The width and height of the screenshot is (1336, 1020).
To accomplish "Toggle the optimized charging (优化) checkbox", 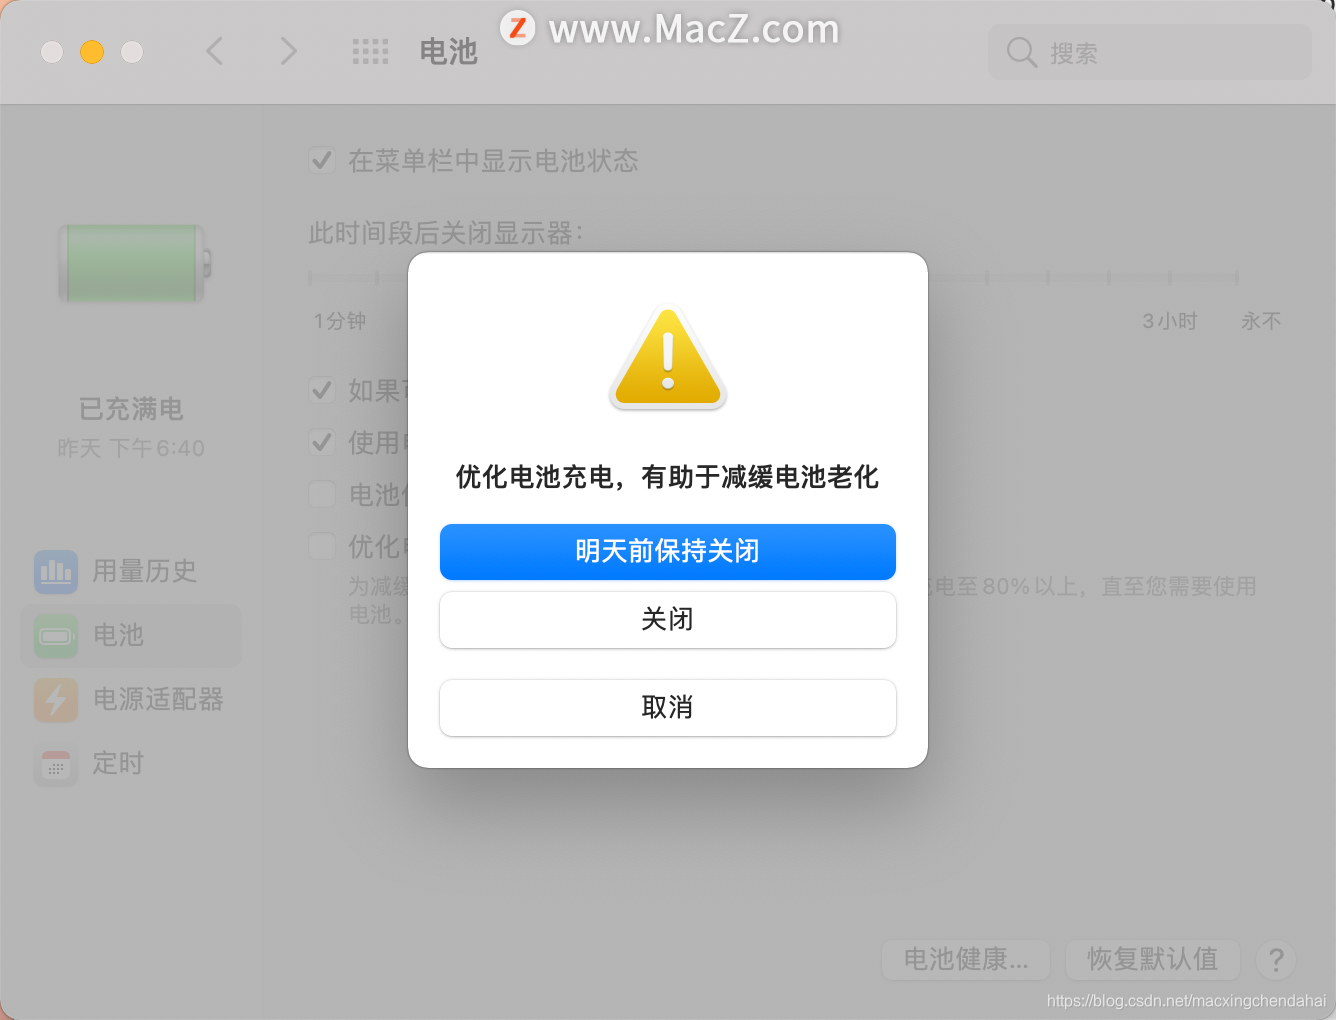I will 321,546.
